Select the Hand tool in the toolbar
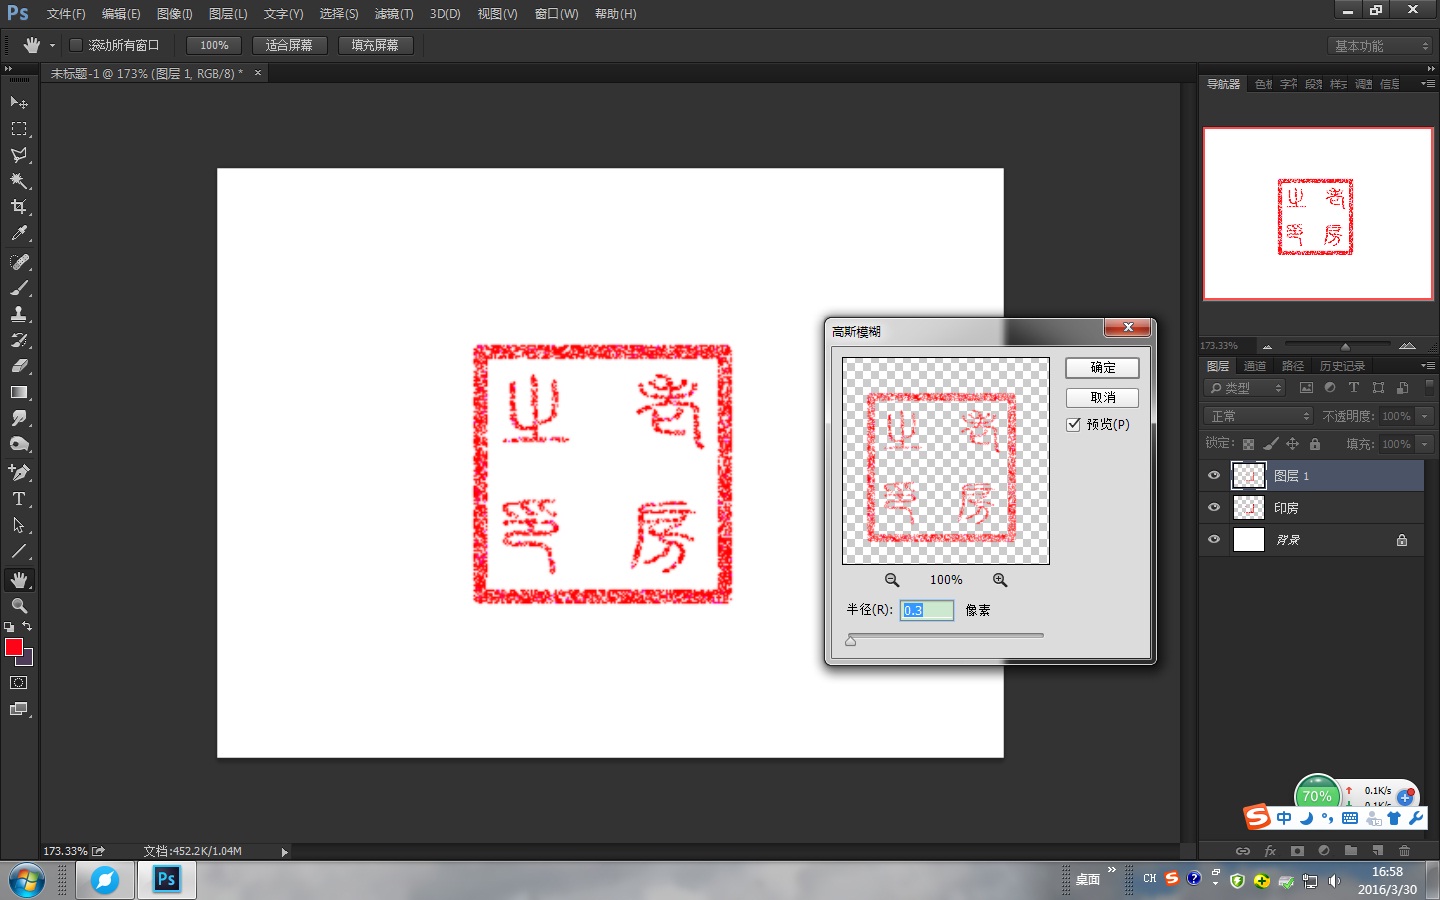Viewport: 1440px width, 900px height. [x=18, y=579]
